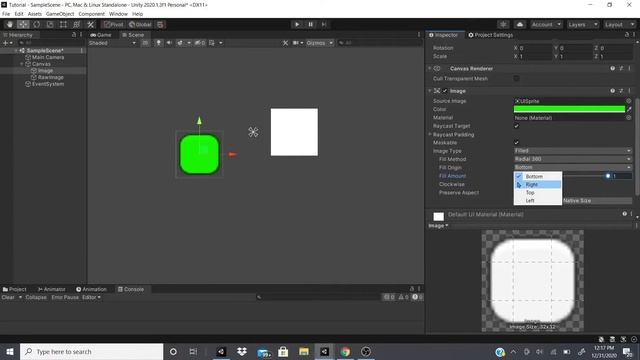Open the custom editor tools icon
The image size is (640, 360).
pos(91,24)
